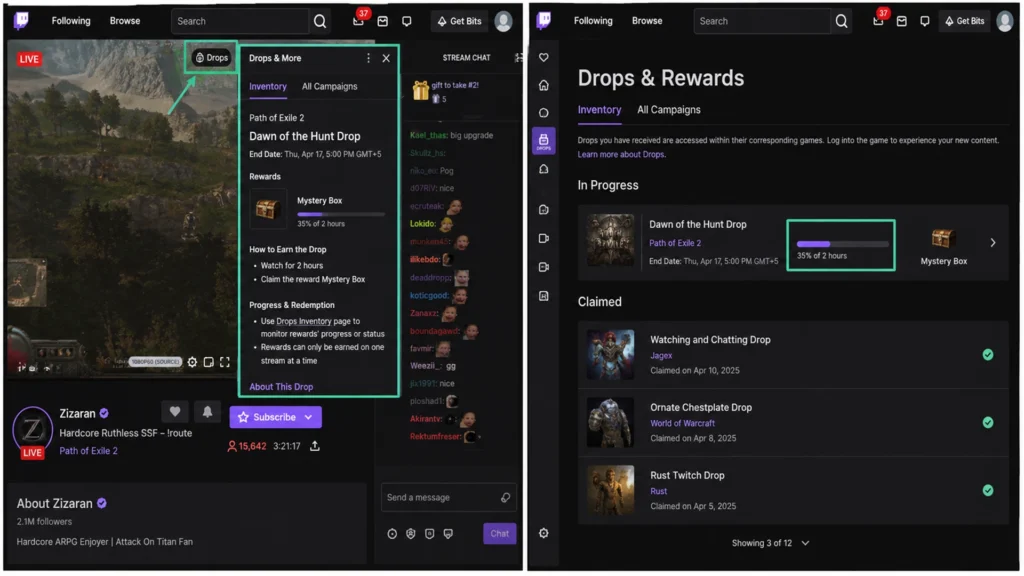Image resolution: width=1024 pixels, height=576 pixels.
Task: Open notifications inbox with 37 badge, left window
Action: (359, 21)
